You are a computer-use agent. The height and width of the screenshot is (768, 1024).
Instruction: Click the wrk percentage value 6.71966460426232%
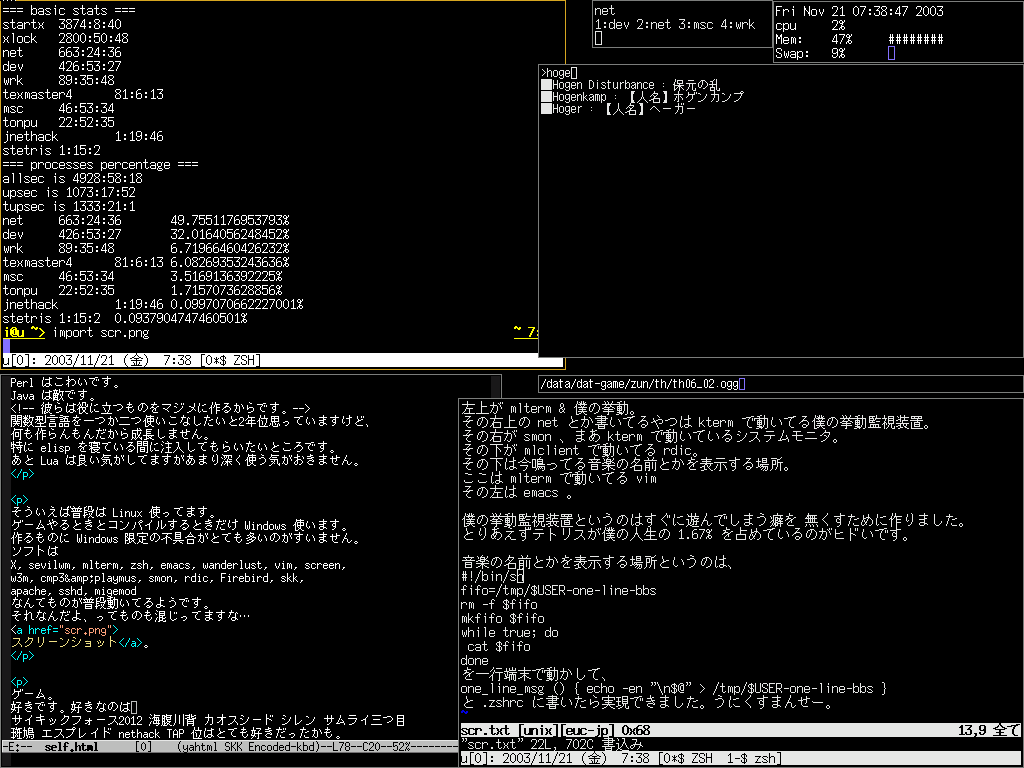[230, 249]
